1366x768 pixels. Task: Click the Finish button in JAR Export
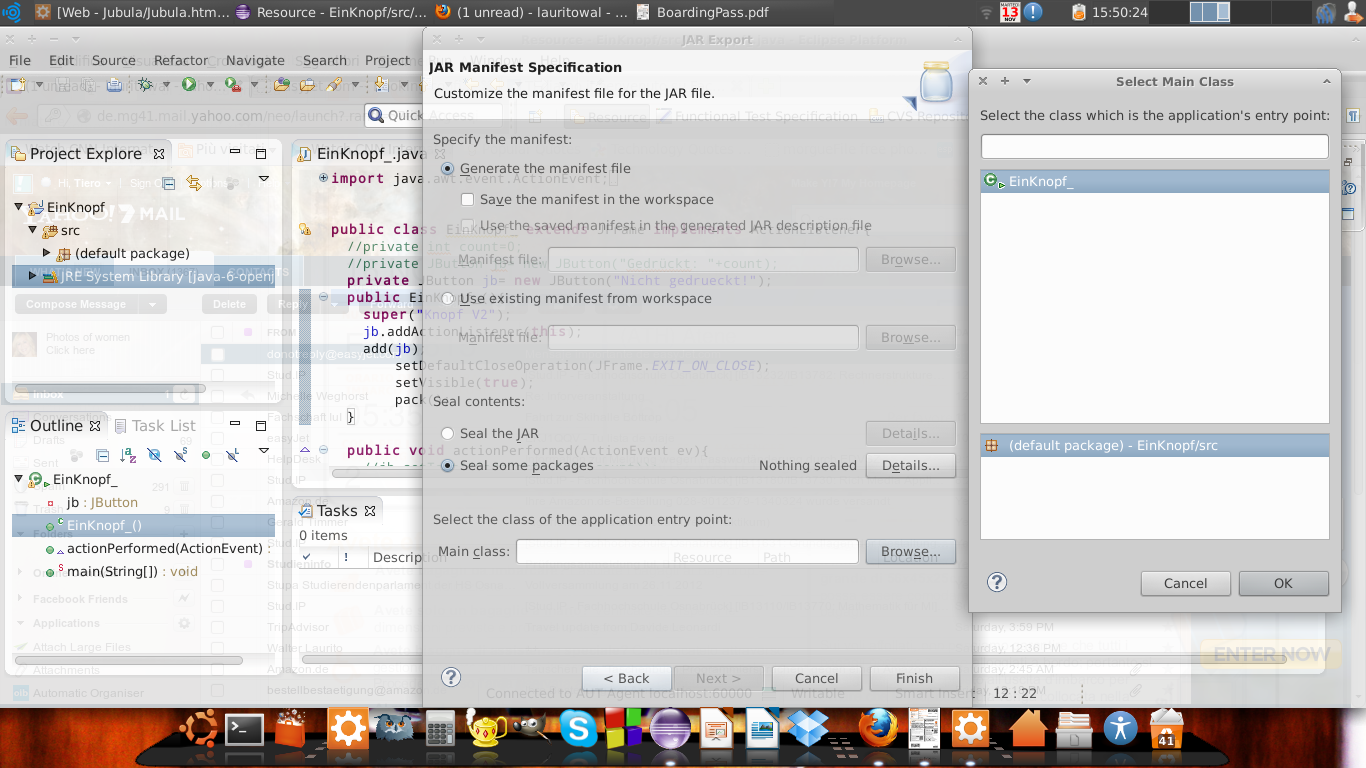914,678
